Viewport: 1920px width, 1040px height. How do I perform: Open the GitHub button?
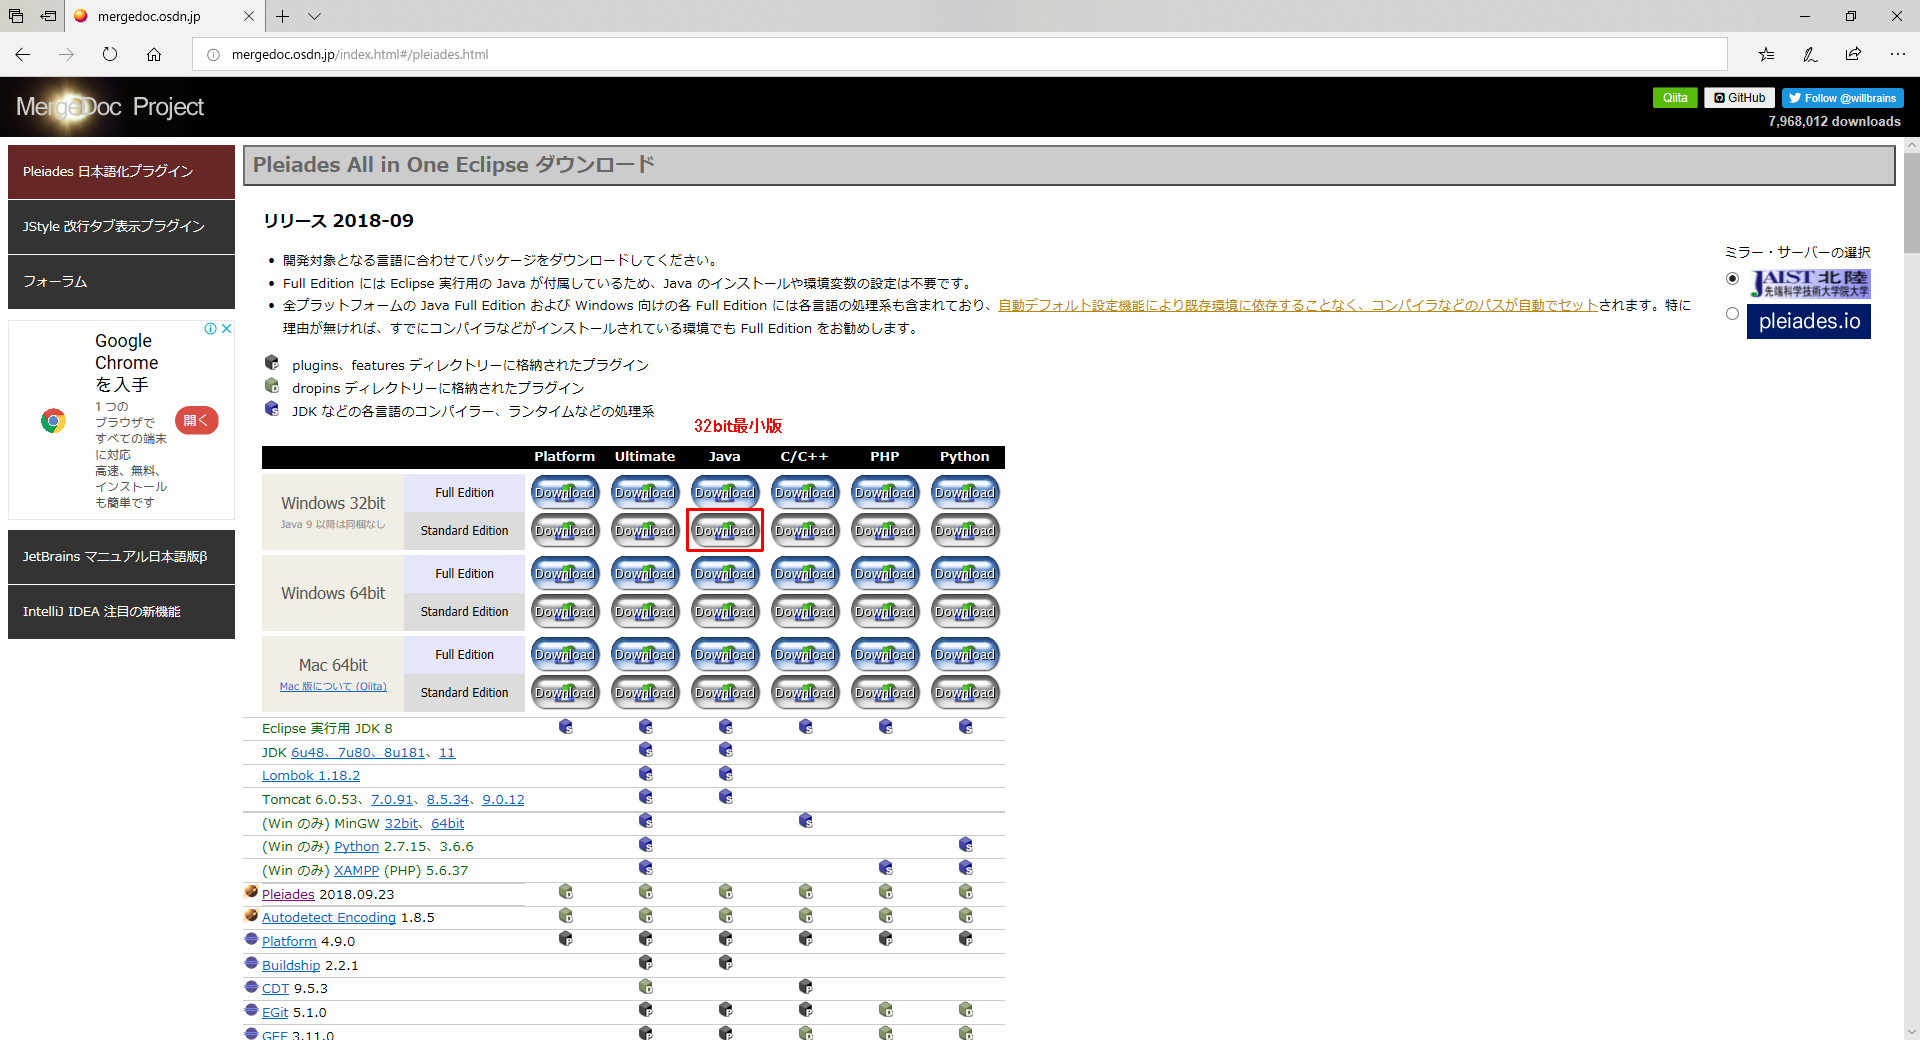[1739, 98]
